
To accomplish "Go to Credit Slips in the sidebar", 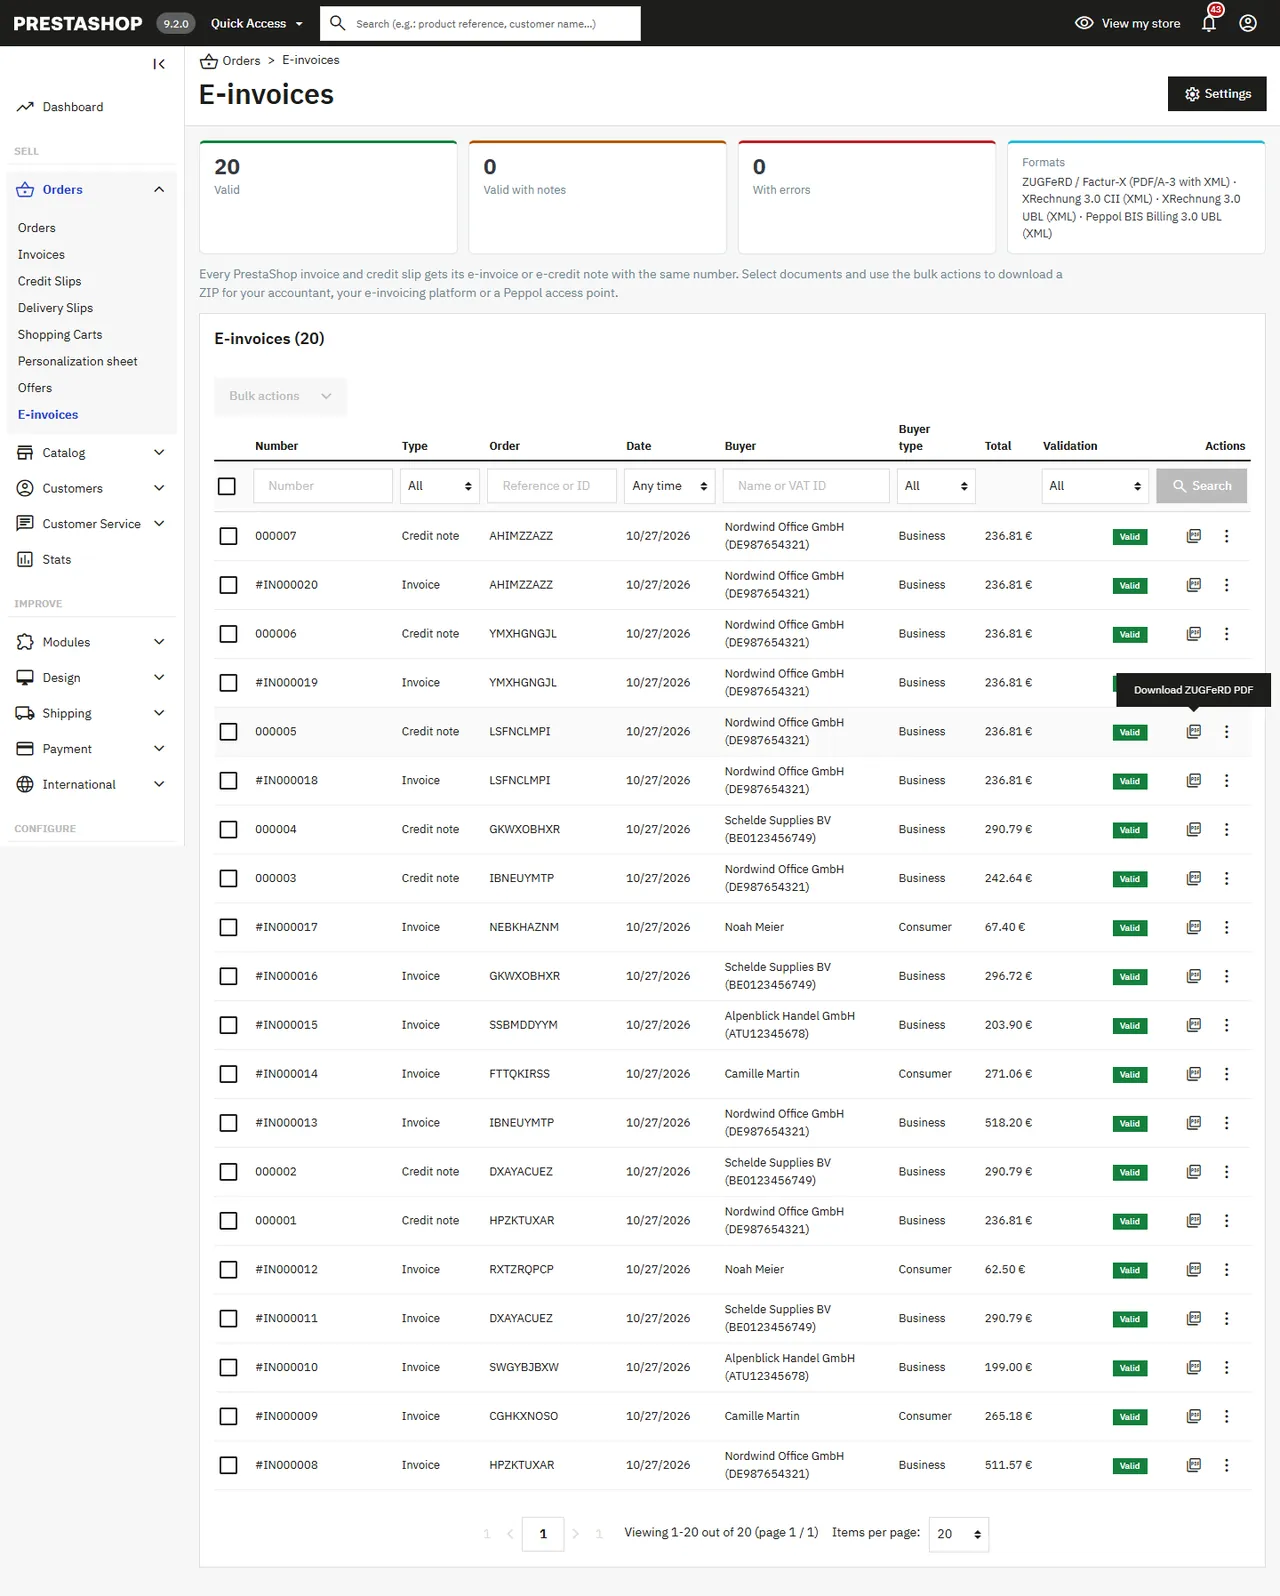I will [50, 281].
